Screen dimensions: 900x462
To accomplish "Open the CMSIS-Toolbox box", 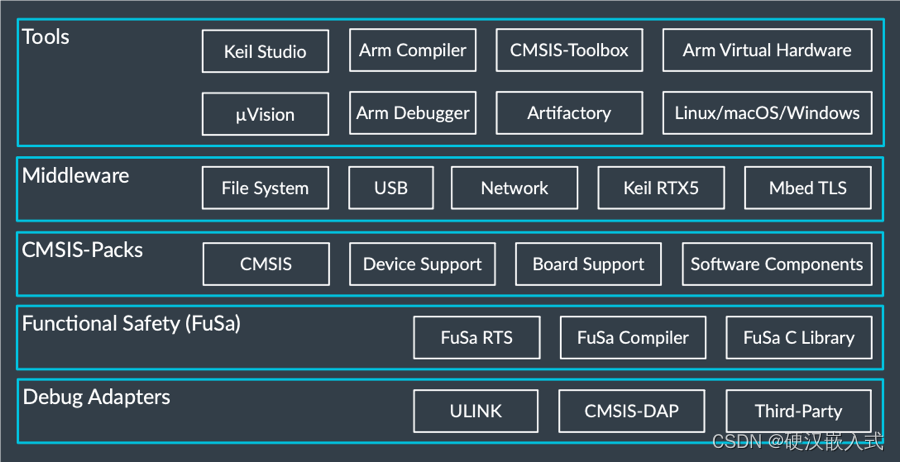I will coord(569,51).
